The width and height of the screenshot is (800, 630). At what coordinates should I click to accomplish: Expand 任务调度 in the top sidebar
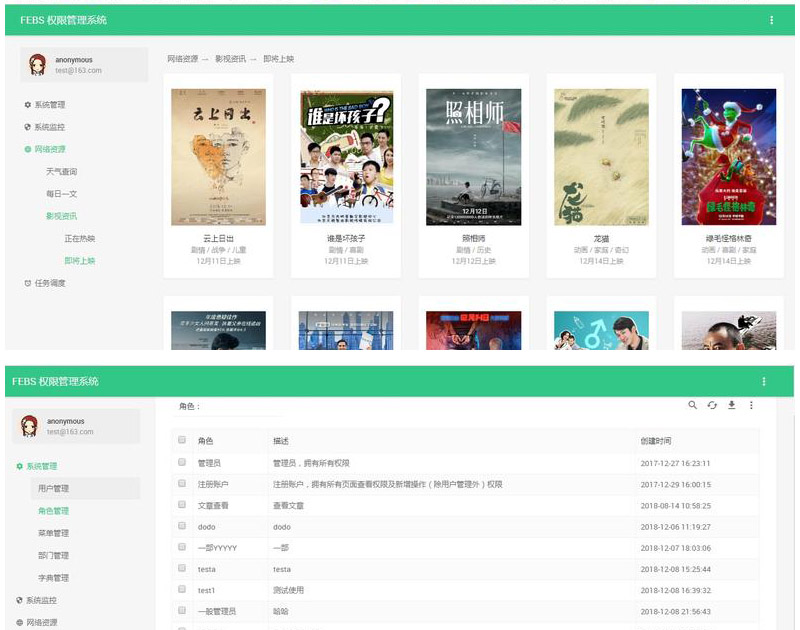click(49, 283)
